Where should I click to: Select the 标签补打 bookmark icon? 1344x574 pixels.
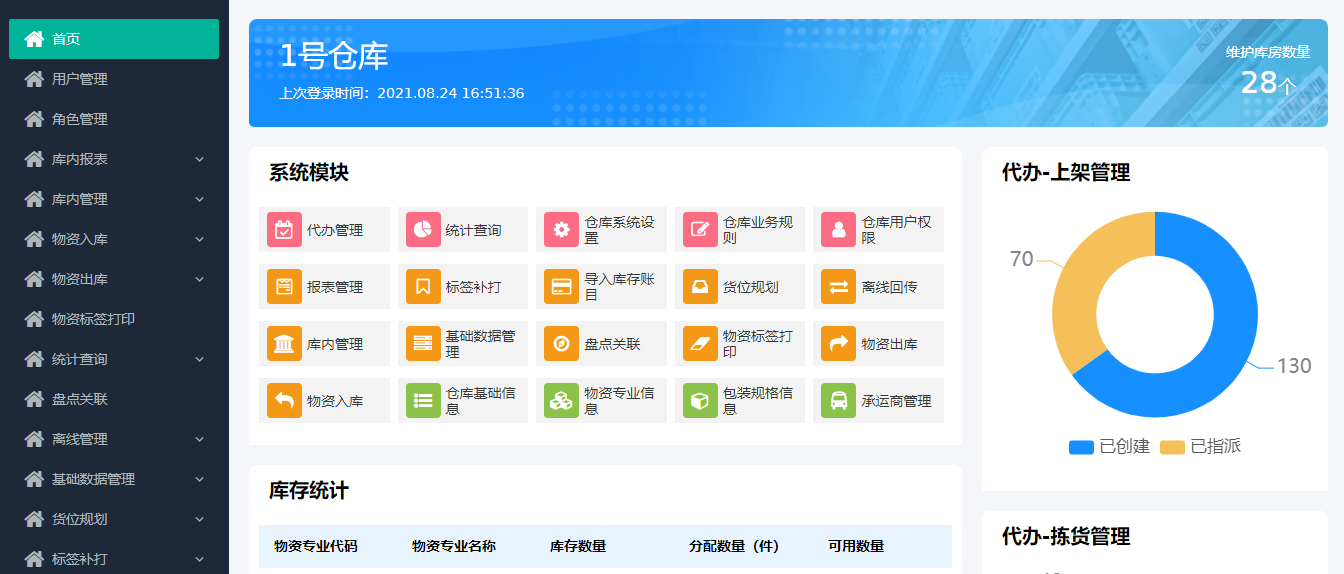[423, 287]
